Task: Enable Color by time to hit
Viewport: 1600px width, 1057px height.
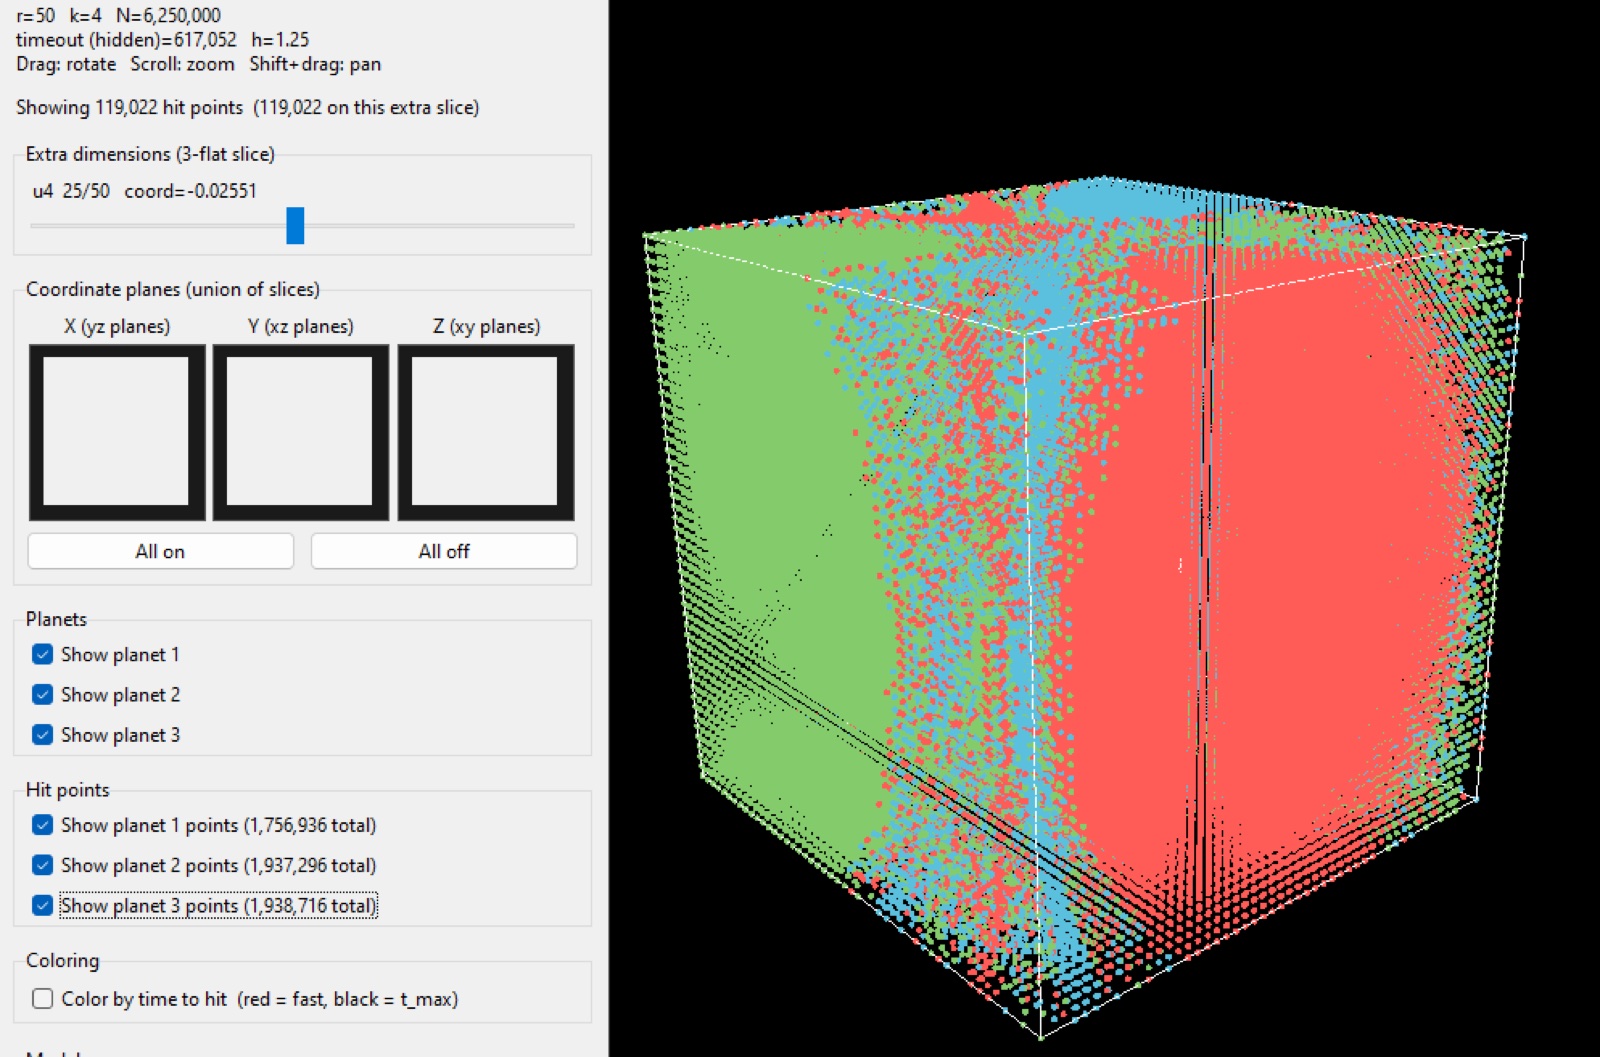Action: 42,998
